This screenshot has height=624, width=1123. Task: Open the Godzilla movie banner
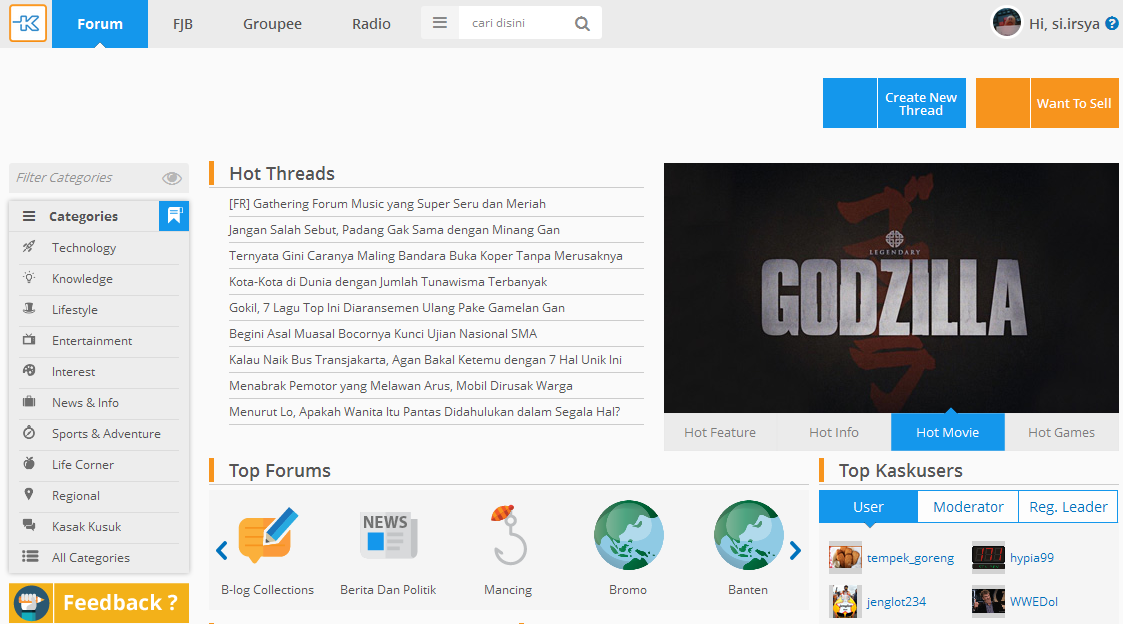pyautogui.click(x=891, y=288)
